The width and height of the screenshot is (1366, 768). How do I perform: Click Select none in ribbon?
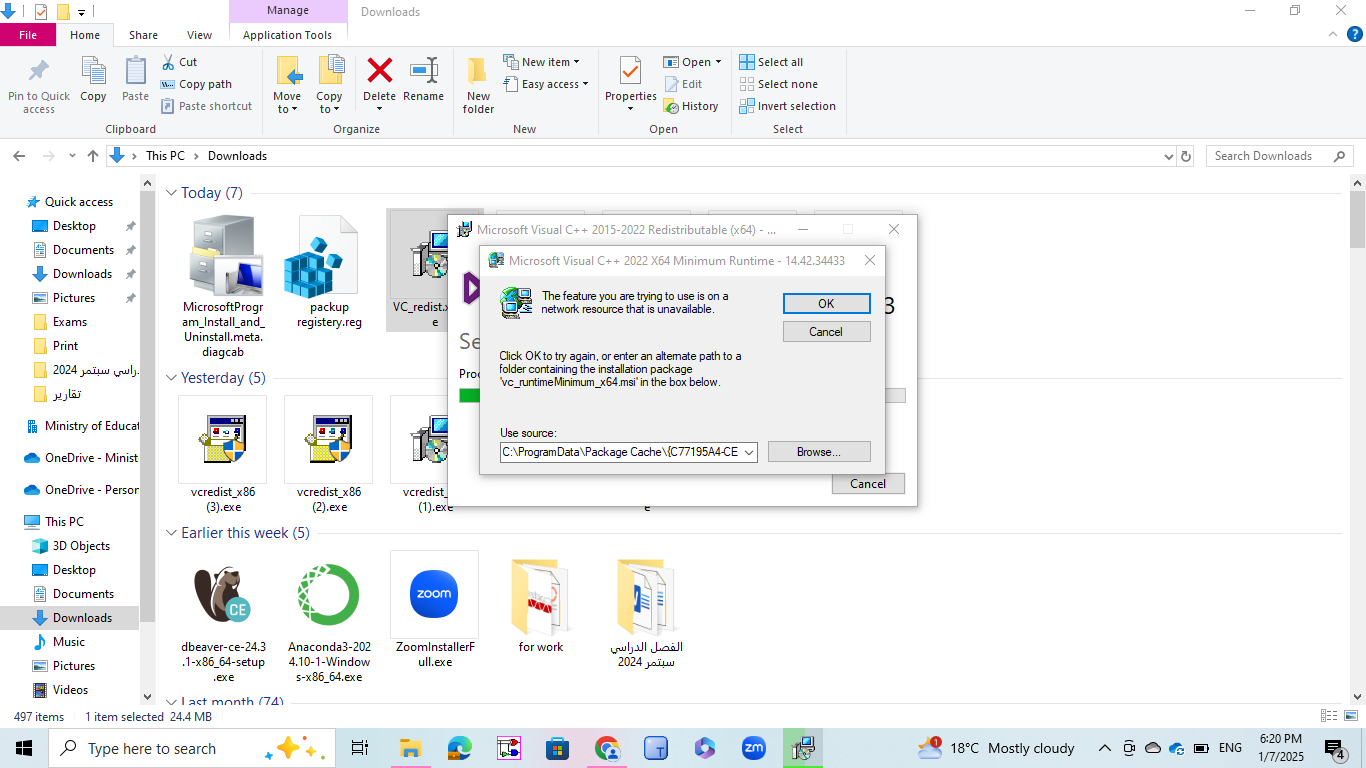pos(778,84)
